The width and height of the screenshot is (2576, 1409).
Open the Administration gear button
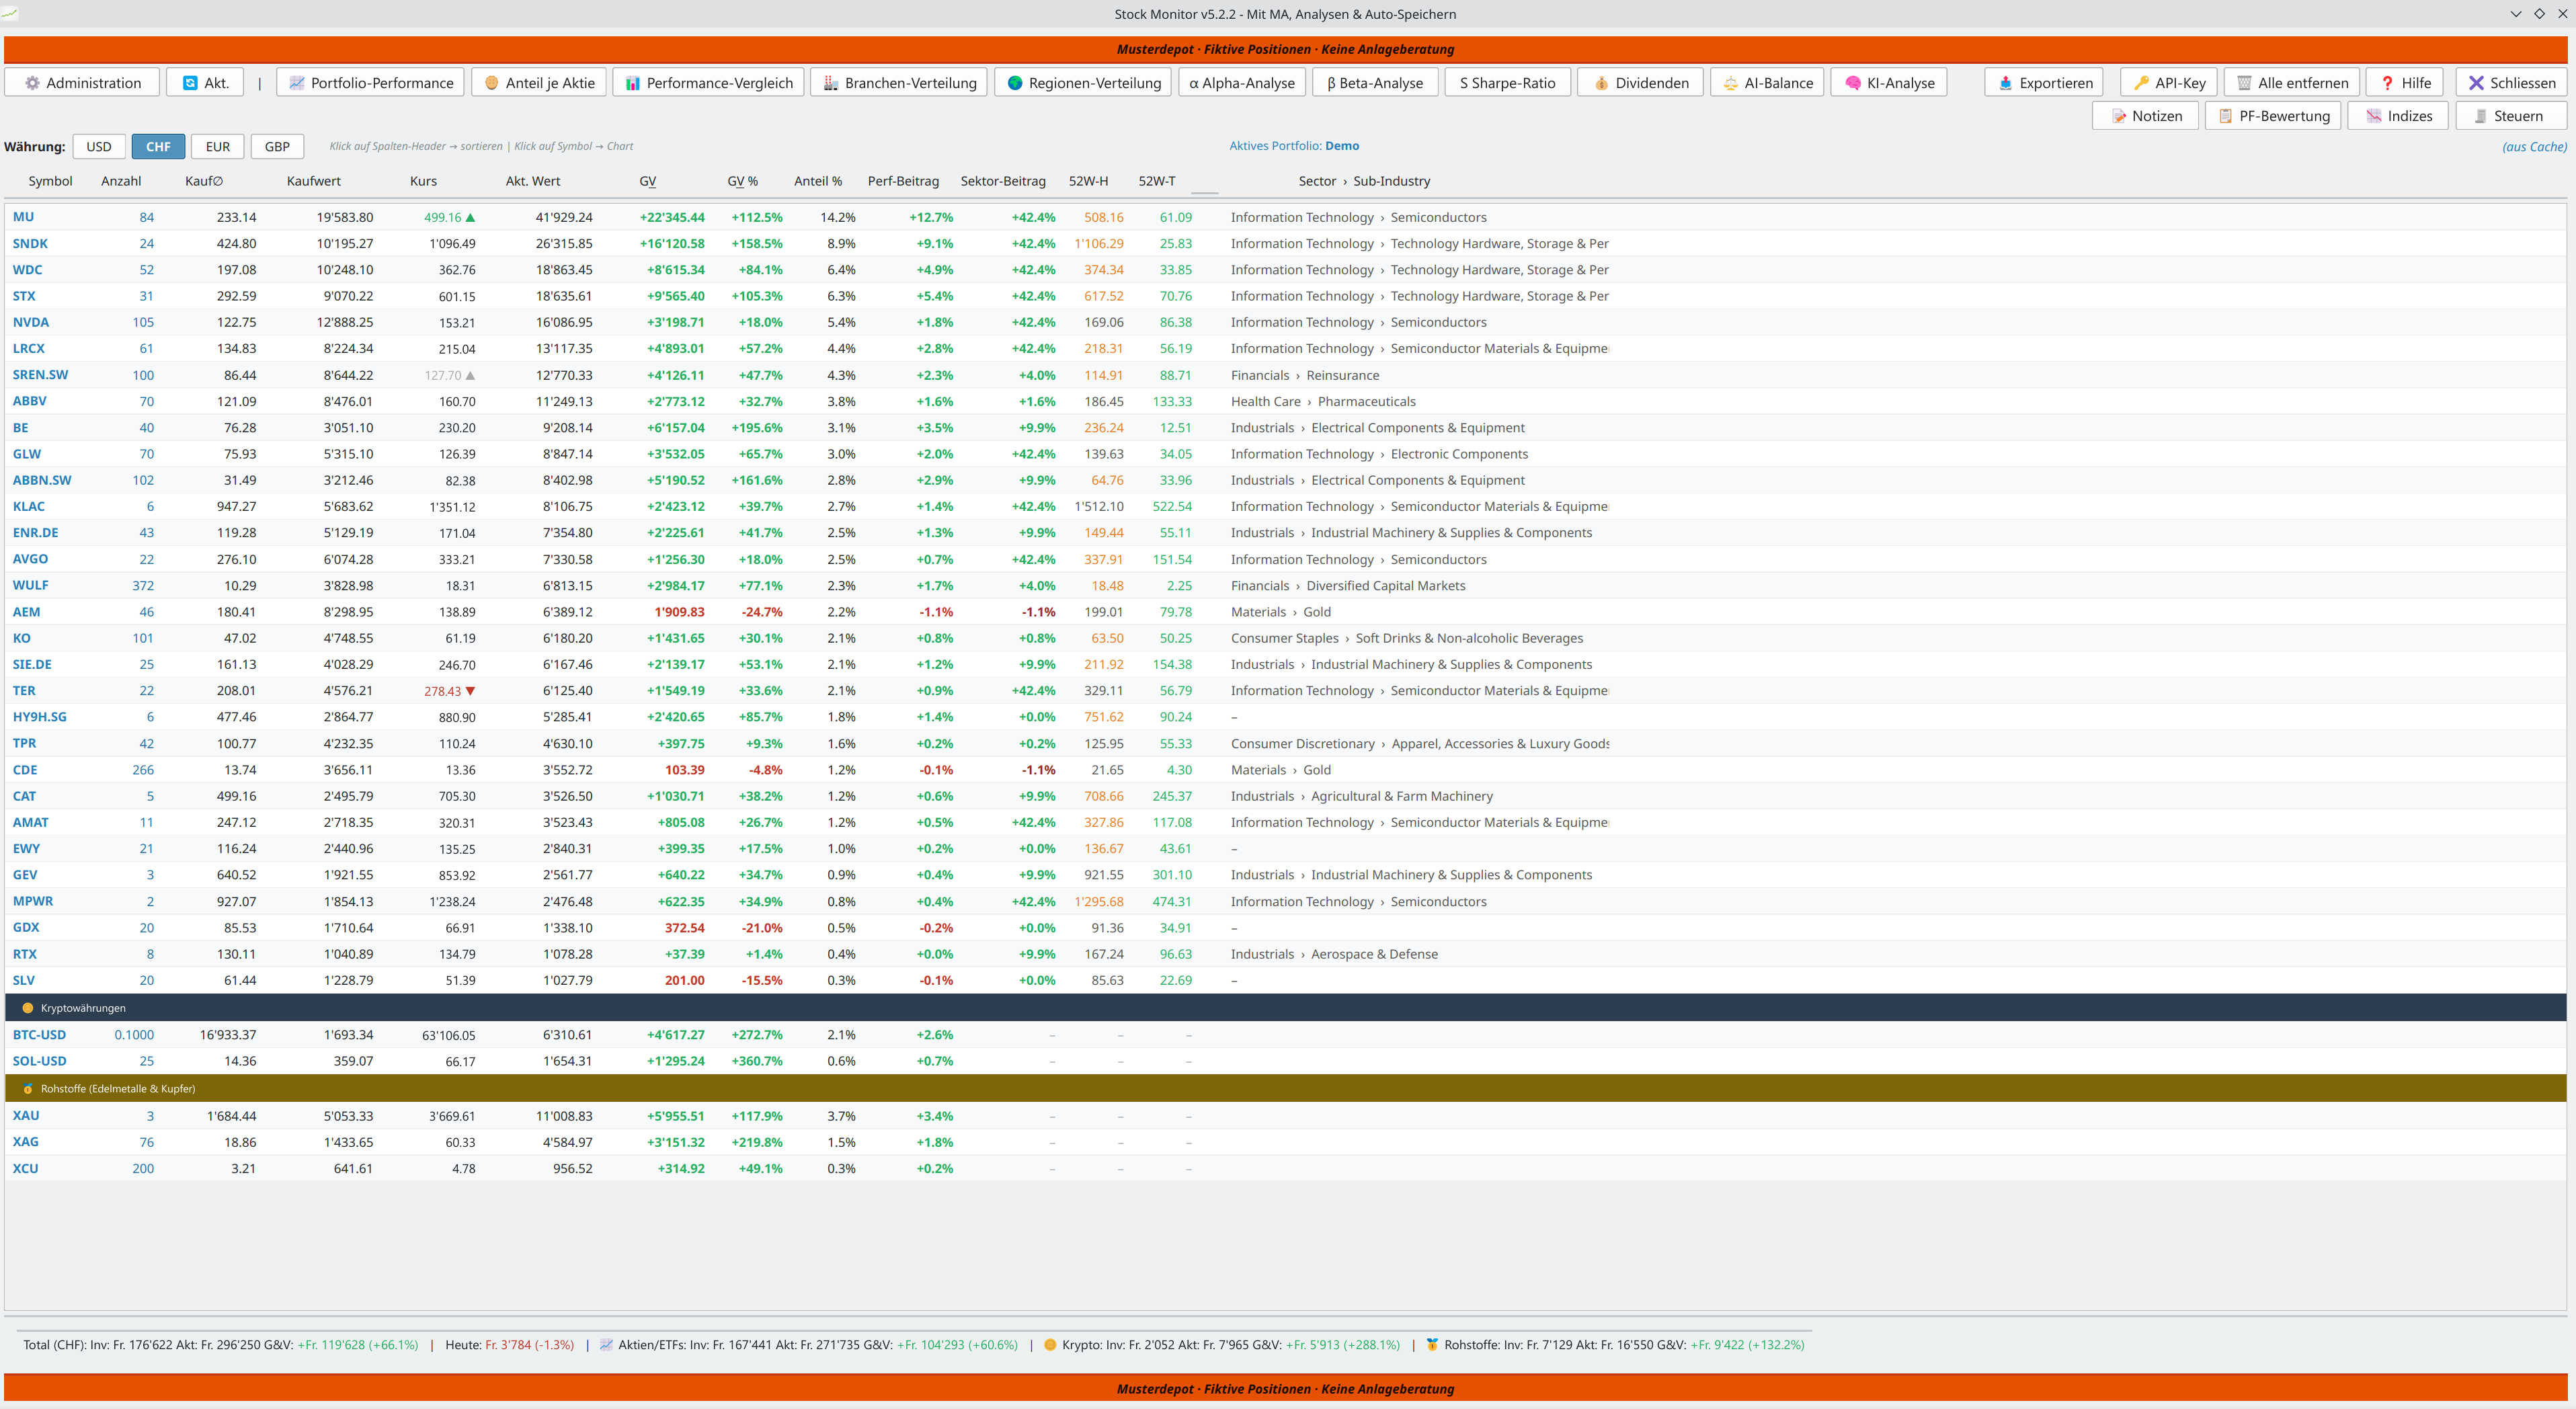click(82, 83)
